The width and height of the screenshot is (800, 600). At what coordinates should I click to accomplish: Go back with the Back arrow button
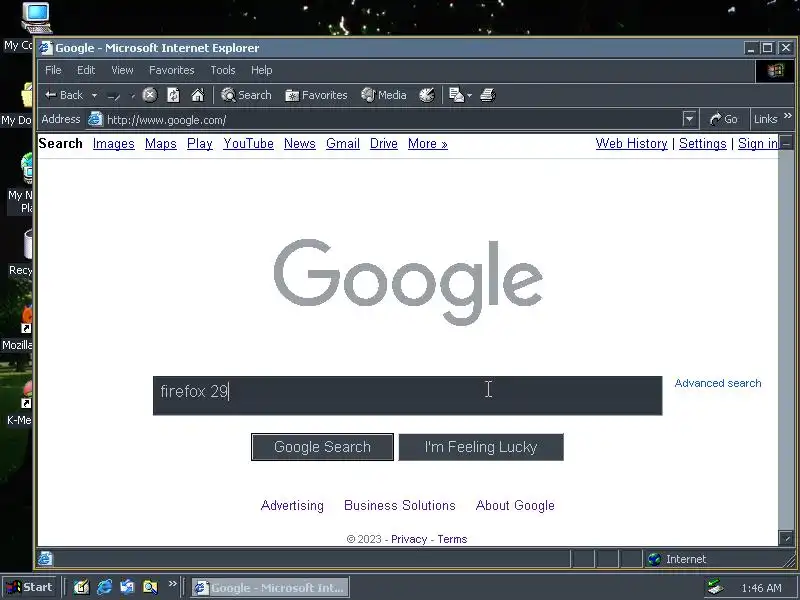(63, 95)
